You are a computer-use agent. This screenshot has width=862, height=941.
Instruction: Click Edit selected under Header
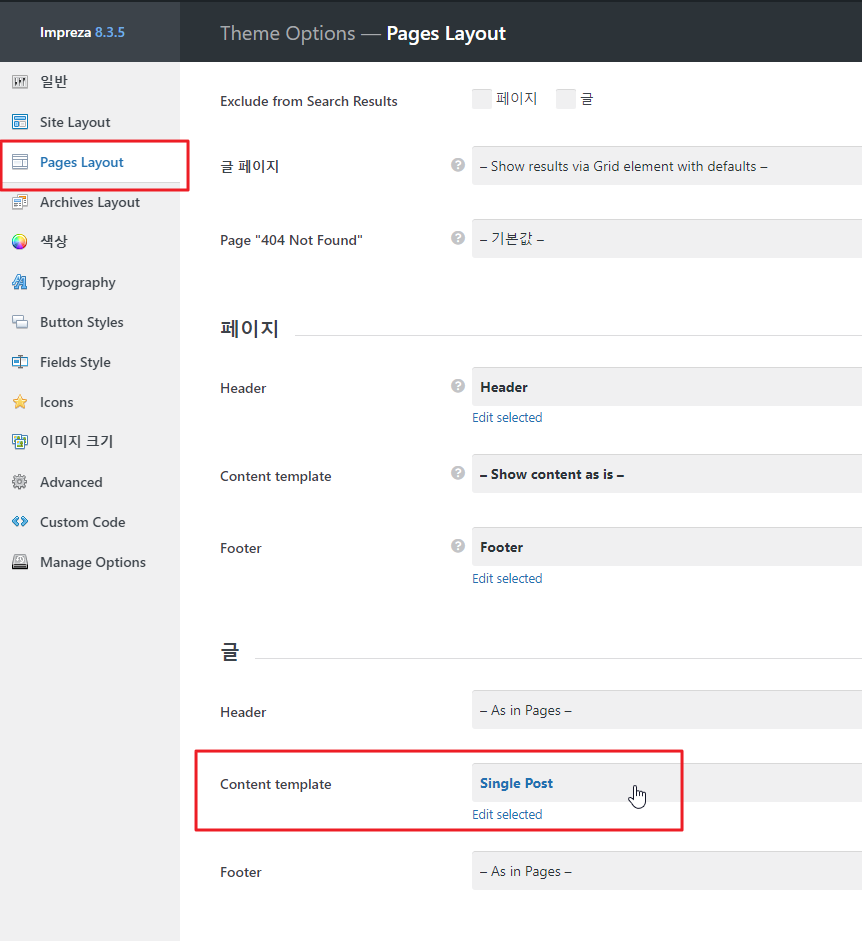(x=507, y=418)
